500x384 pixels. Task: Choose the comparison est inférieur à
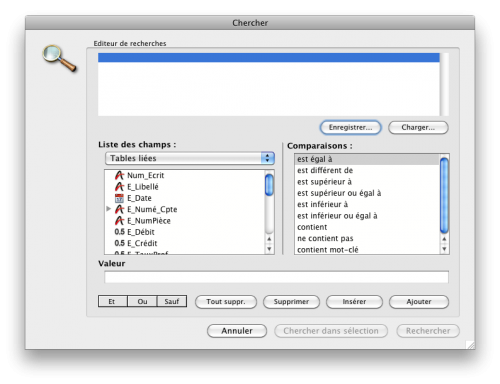click(367, 205)
